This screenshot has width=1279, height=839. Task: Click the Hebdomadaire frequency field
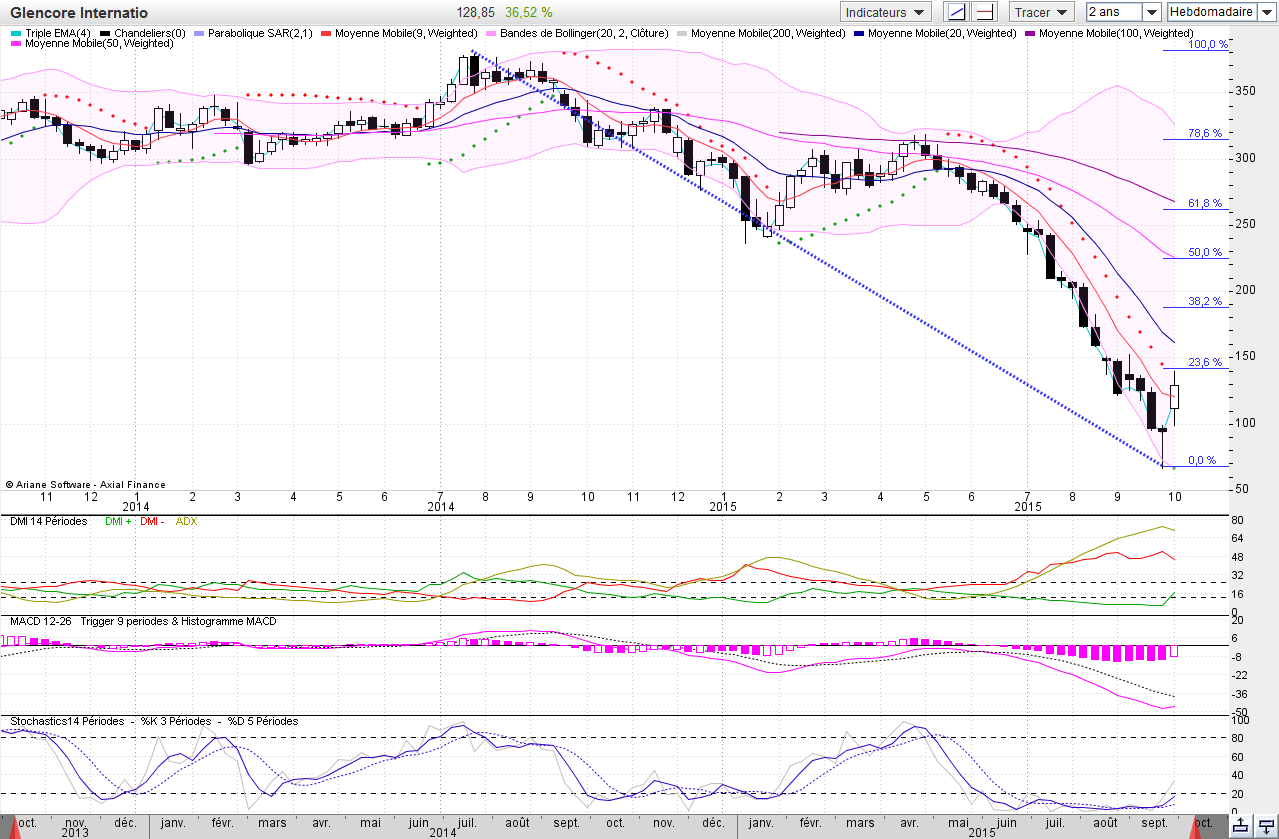tap(1210, 12)
